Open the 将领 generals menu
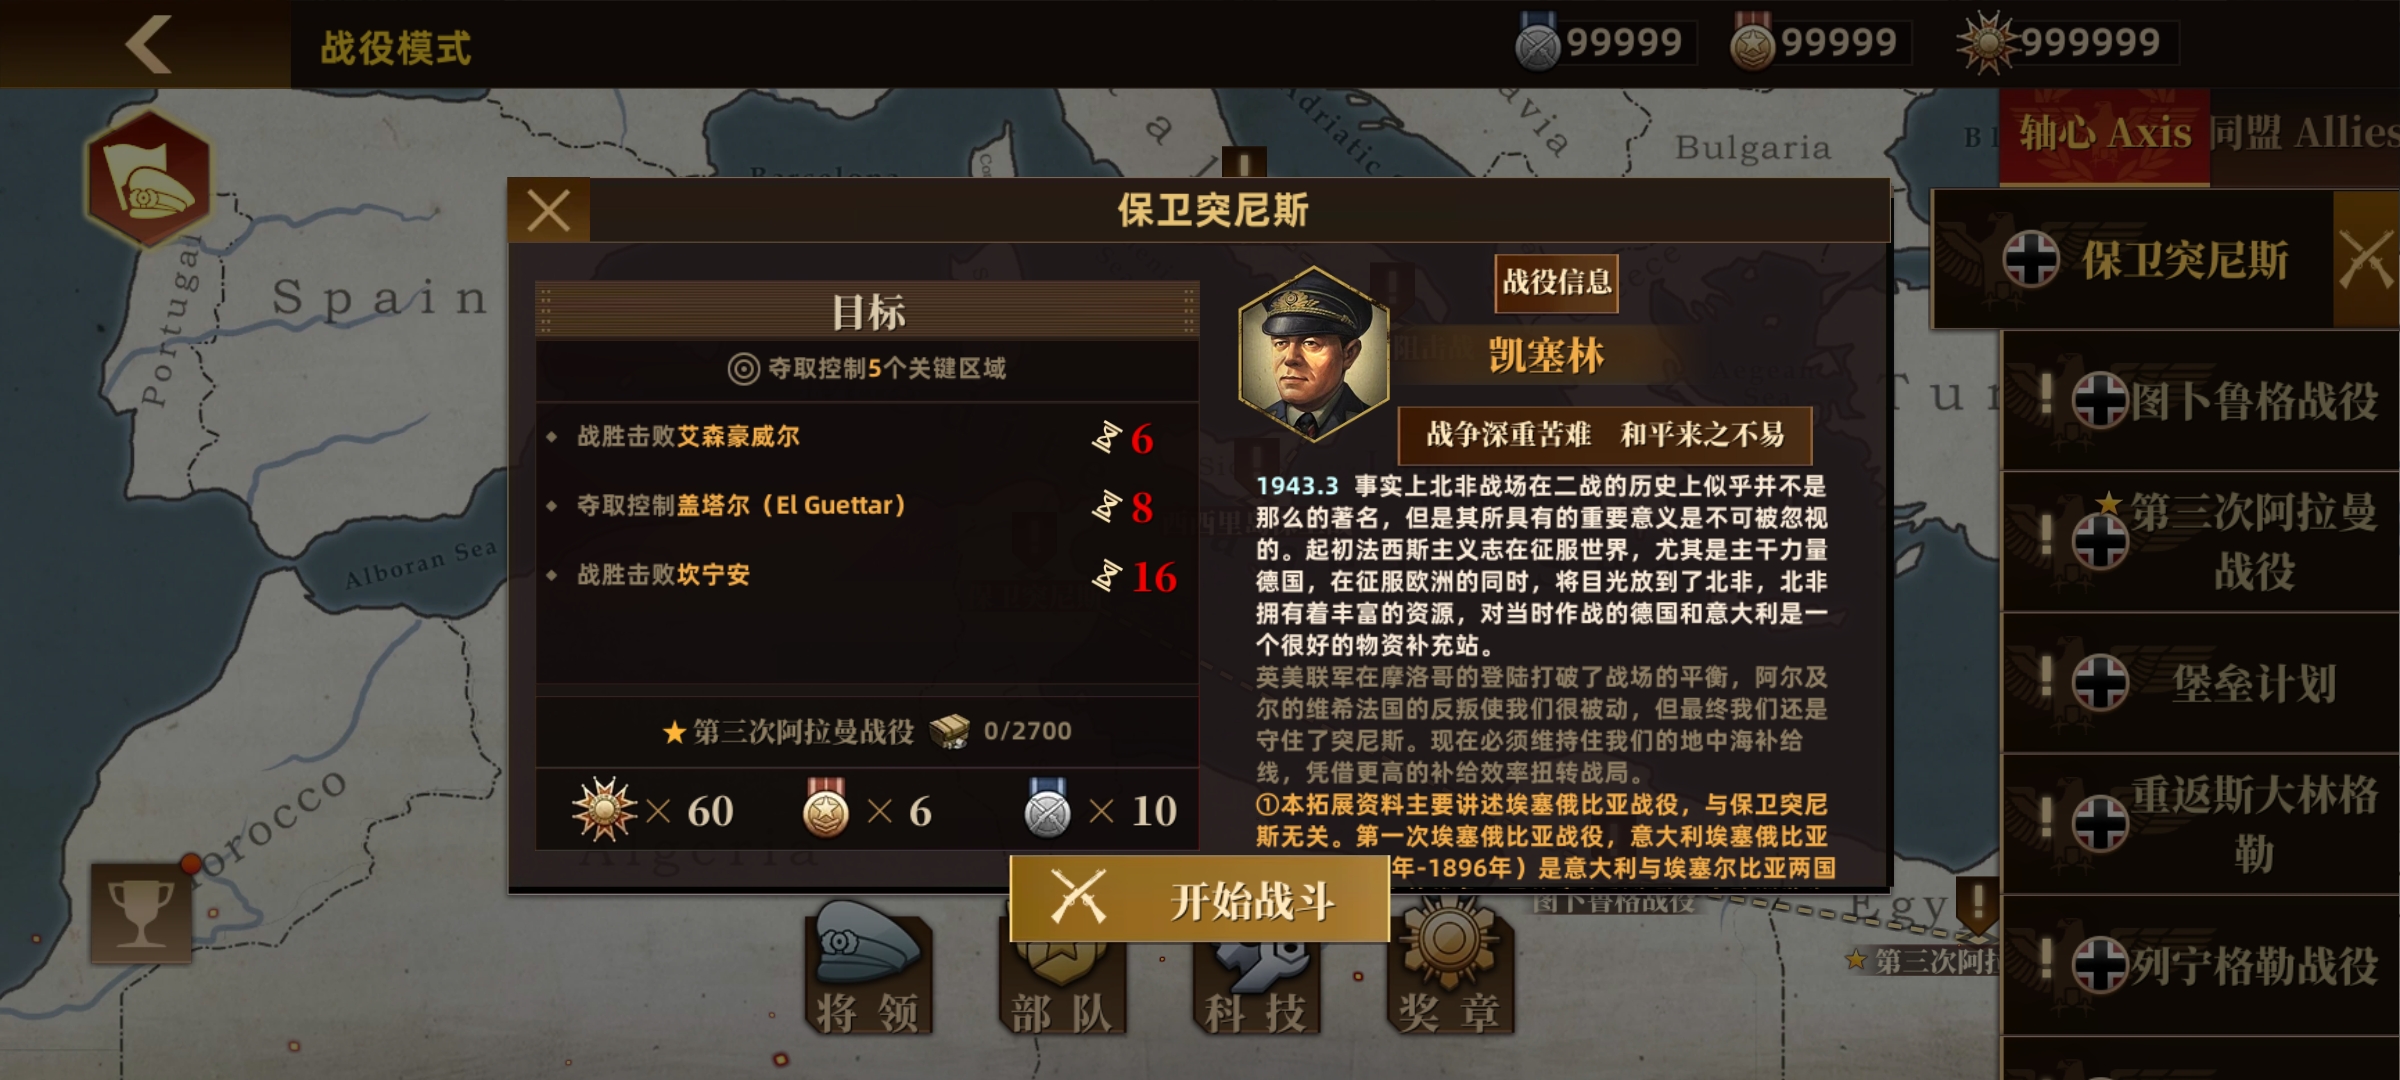Viewport: 2400px width, 1080px height. (x=868, y=970)
